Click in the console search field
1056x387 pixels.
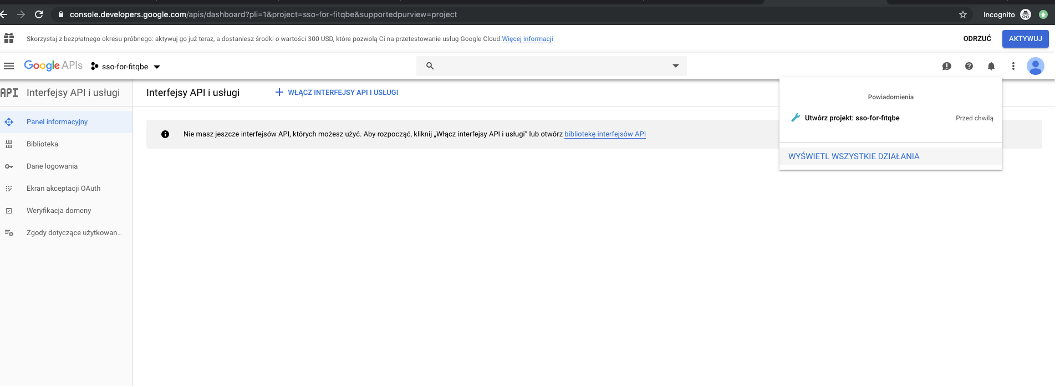point(552,66)
